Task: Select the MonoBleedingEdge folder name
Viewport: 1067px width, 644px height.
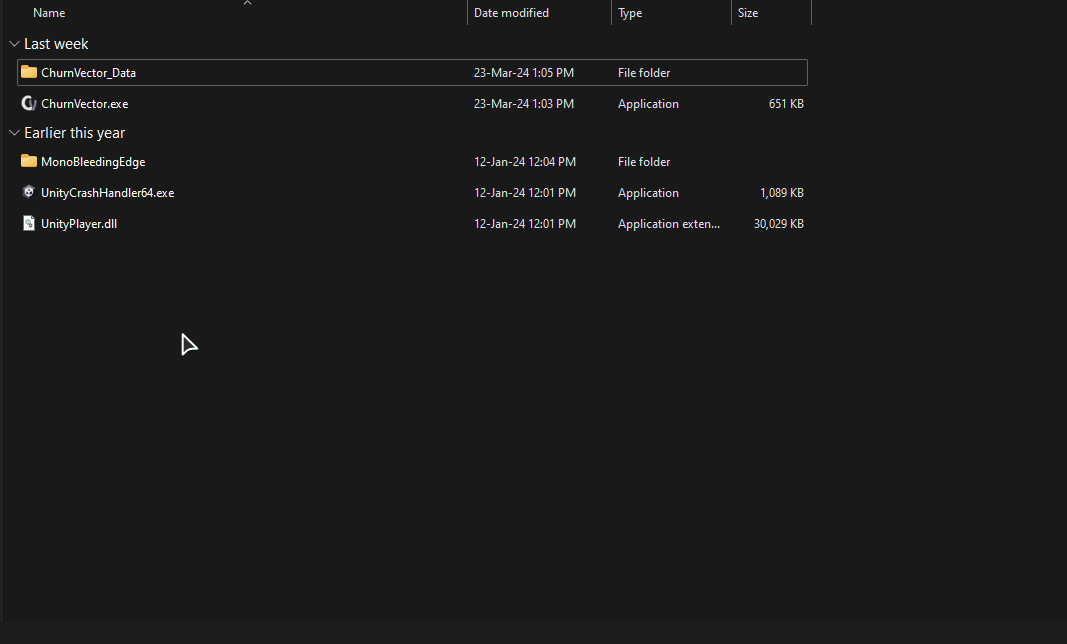Action: (x=93, y=162)
